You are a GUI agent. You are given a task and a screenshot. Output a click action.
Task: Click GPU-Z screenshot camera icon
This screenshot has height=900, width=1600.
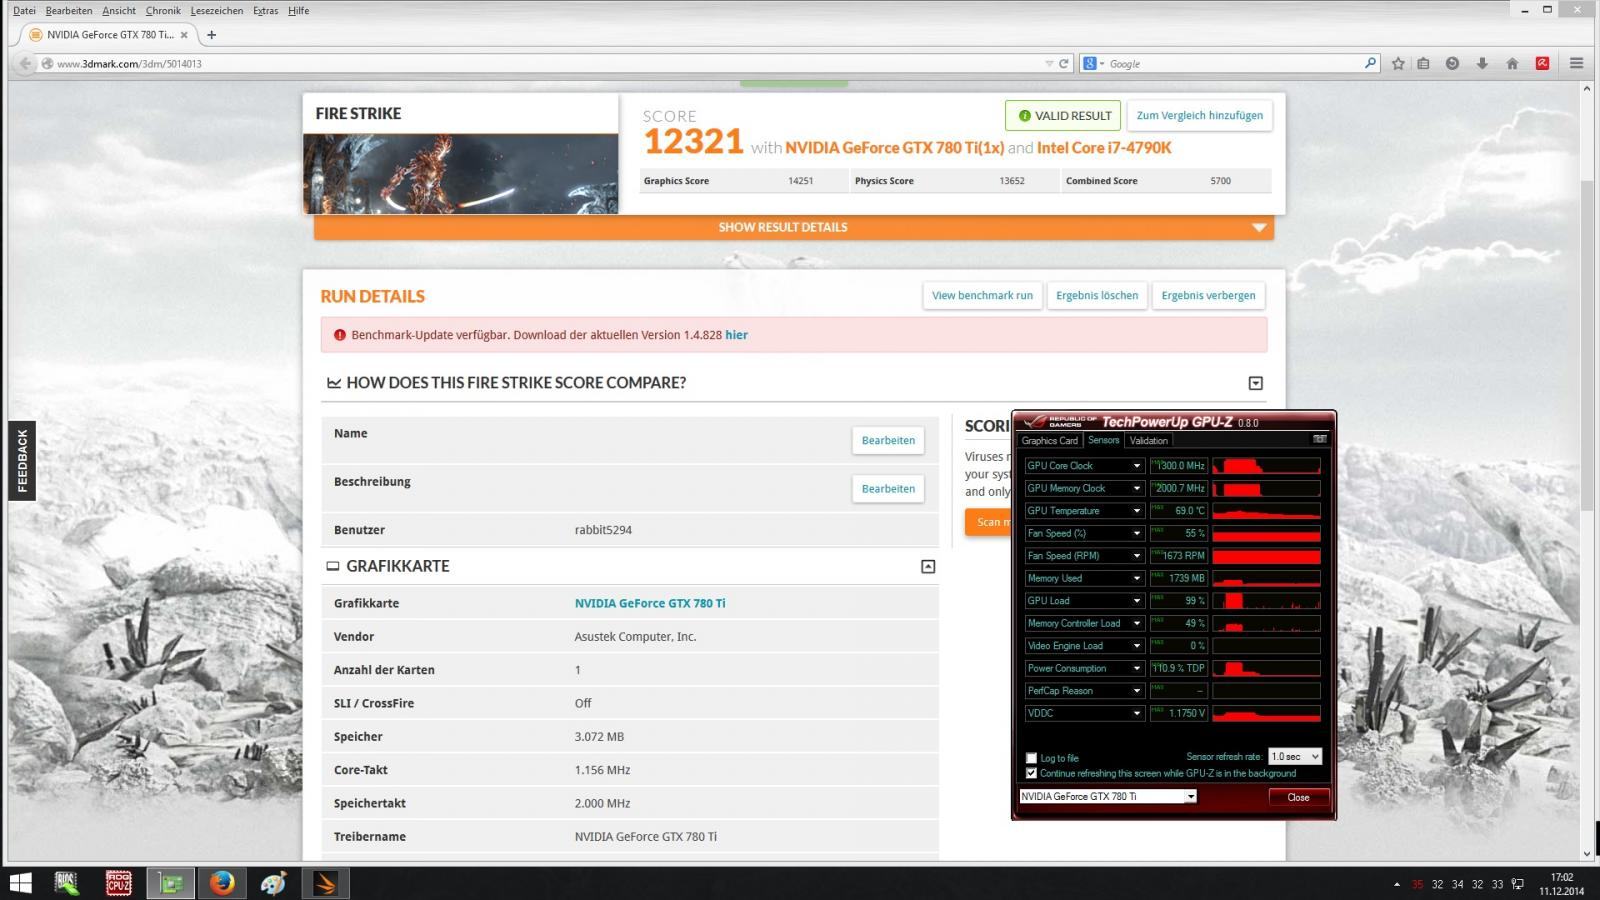coord(1320,439)
